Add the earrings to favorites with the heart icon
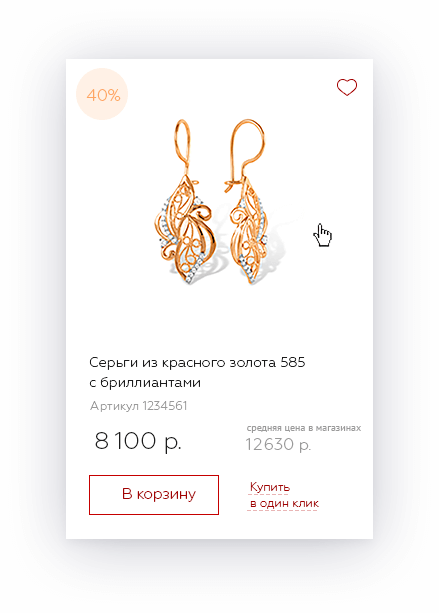The height and width of the screenshot is (613, 439). pyautogui.click(x=347, y=87)
